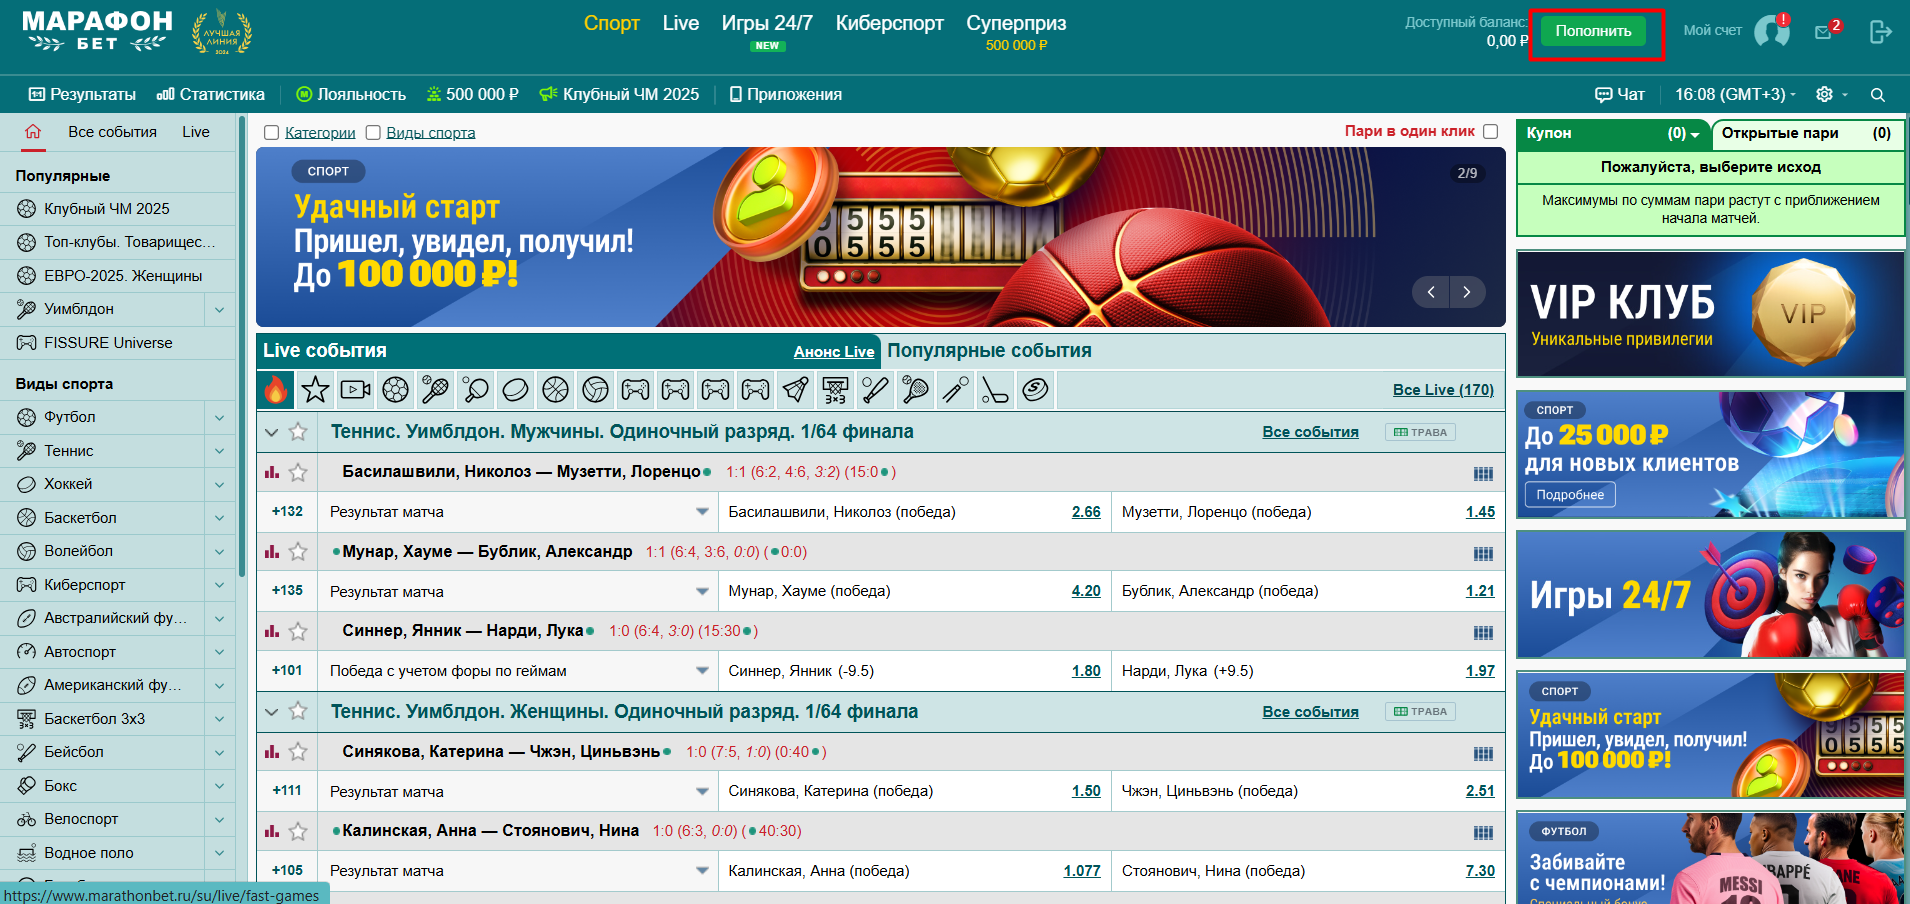Image resolution: width=1910 pixels, height=904 pixels.
Task: Open the user profile avatar icon
Action: tap(1772, 31)
